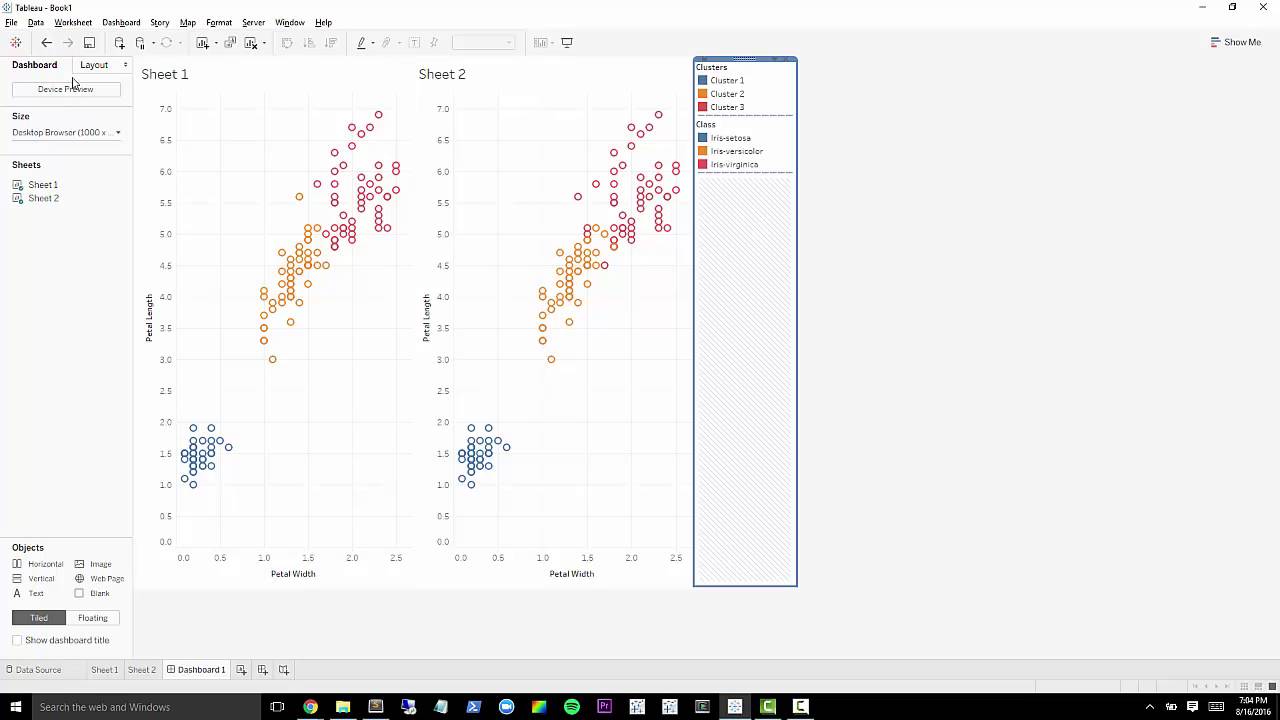Click the Show Me button
1280x720 pixels.
click(x=1235, y=42)
